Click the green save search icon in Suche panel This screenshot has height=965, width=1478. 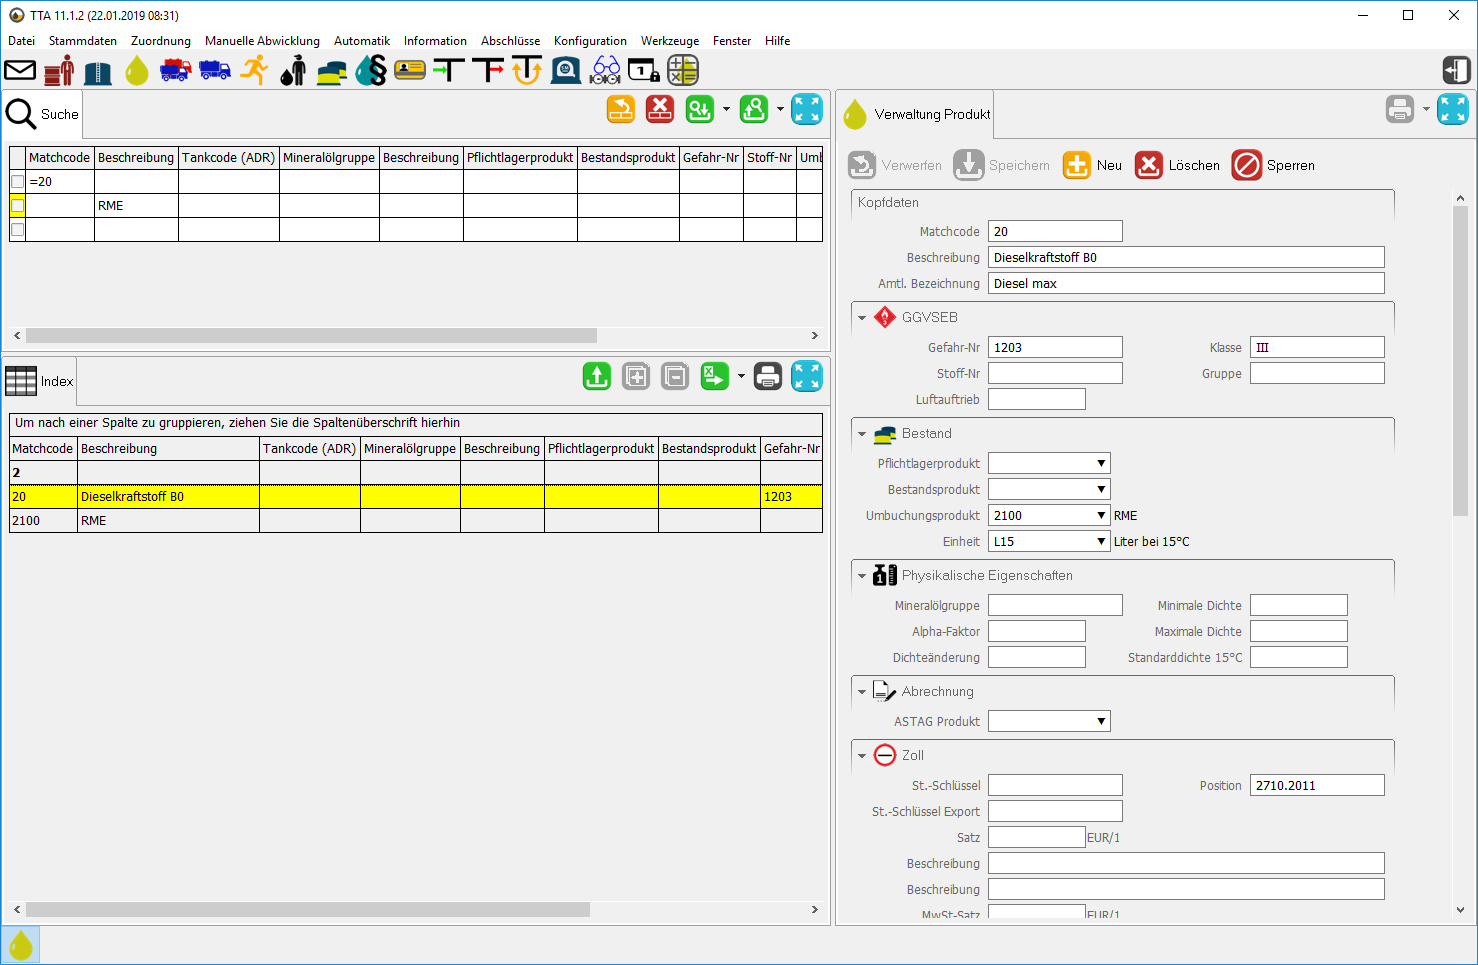[x=754, y=109]
